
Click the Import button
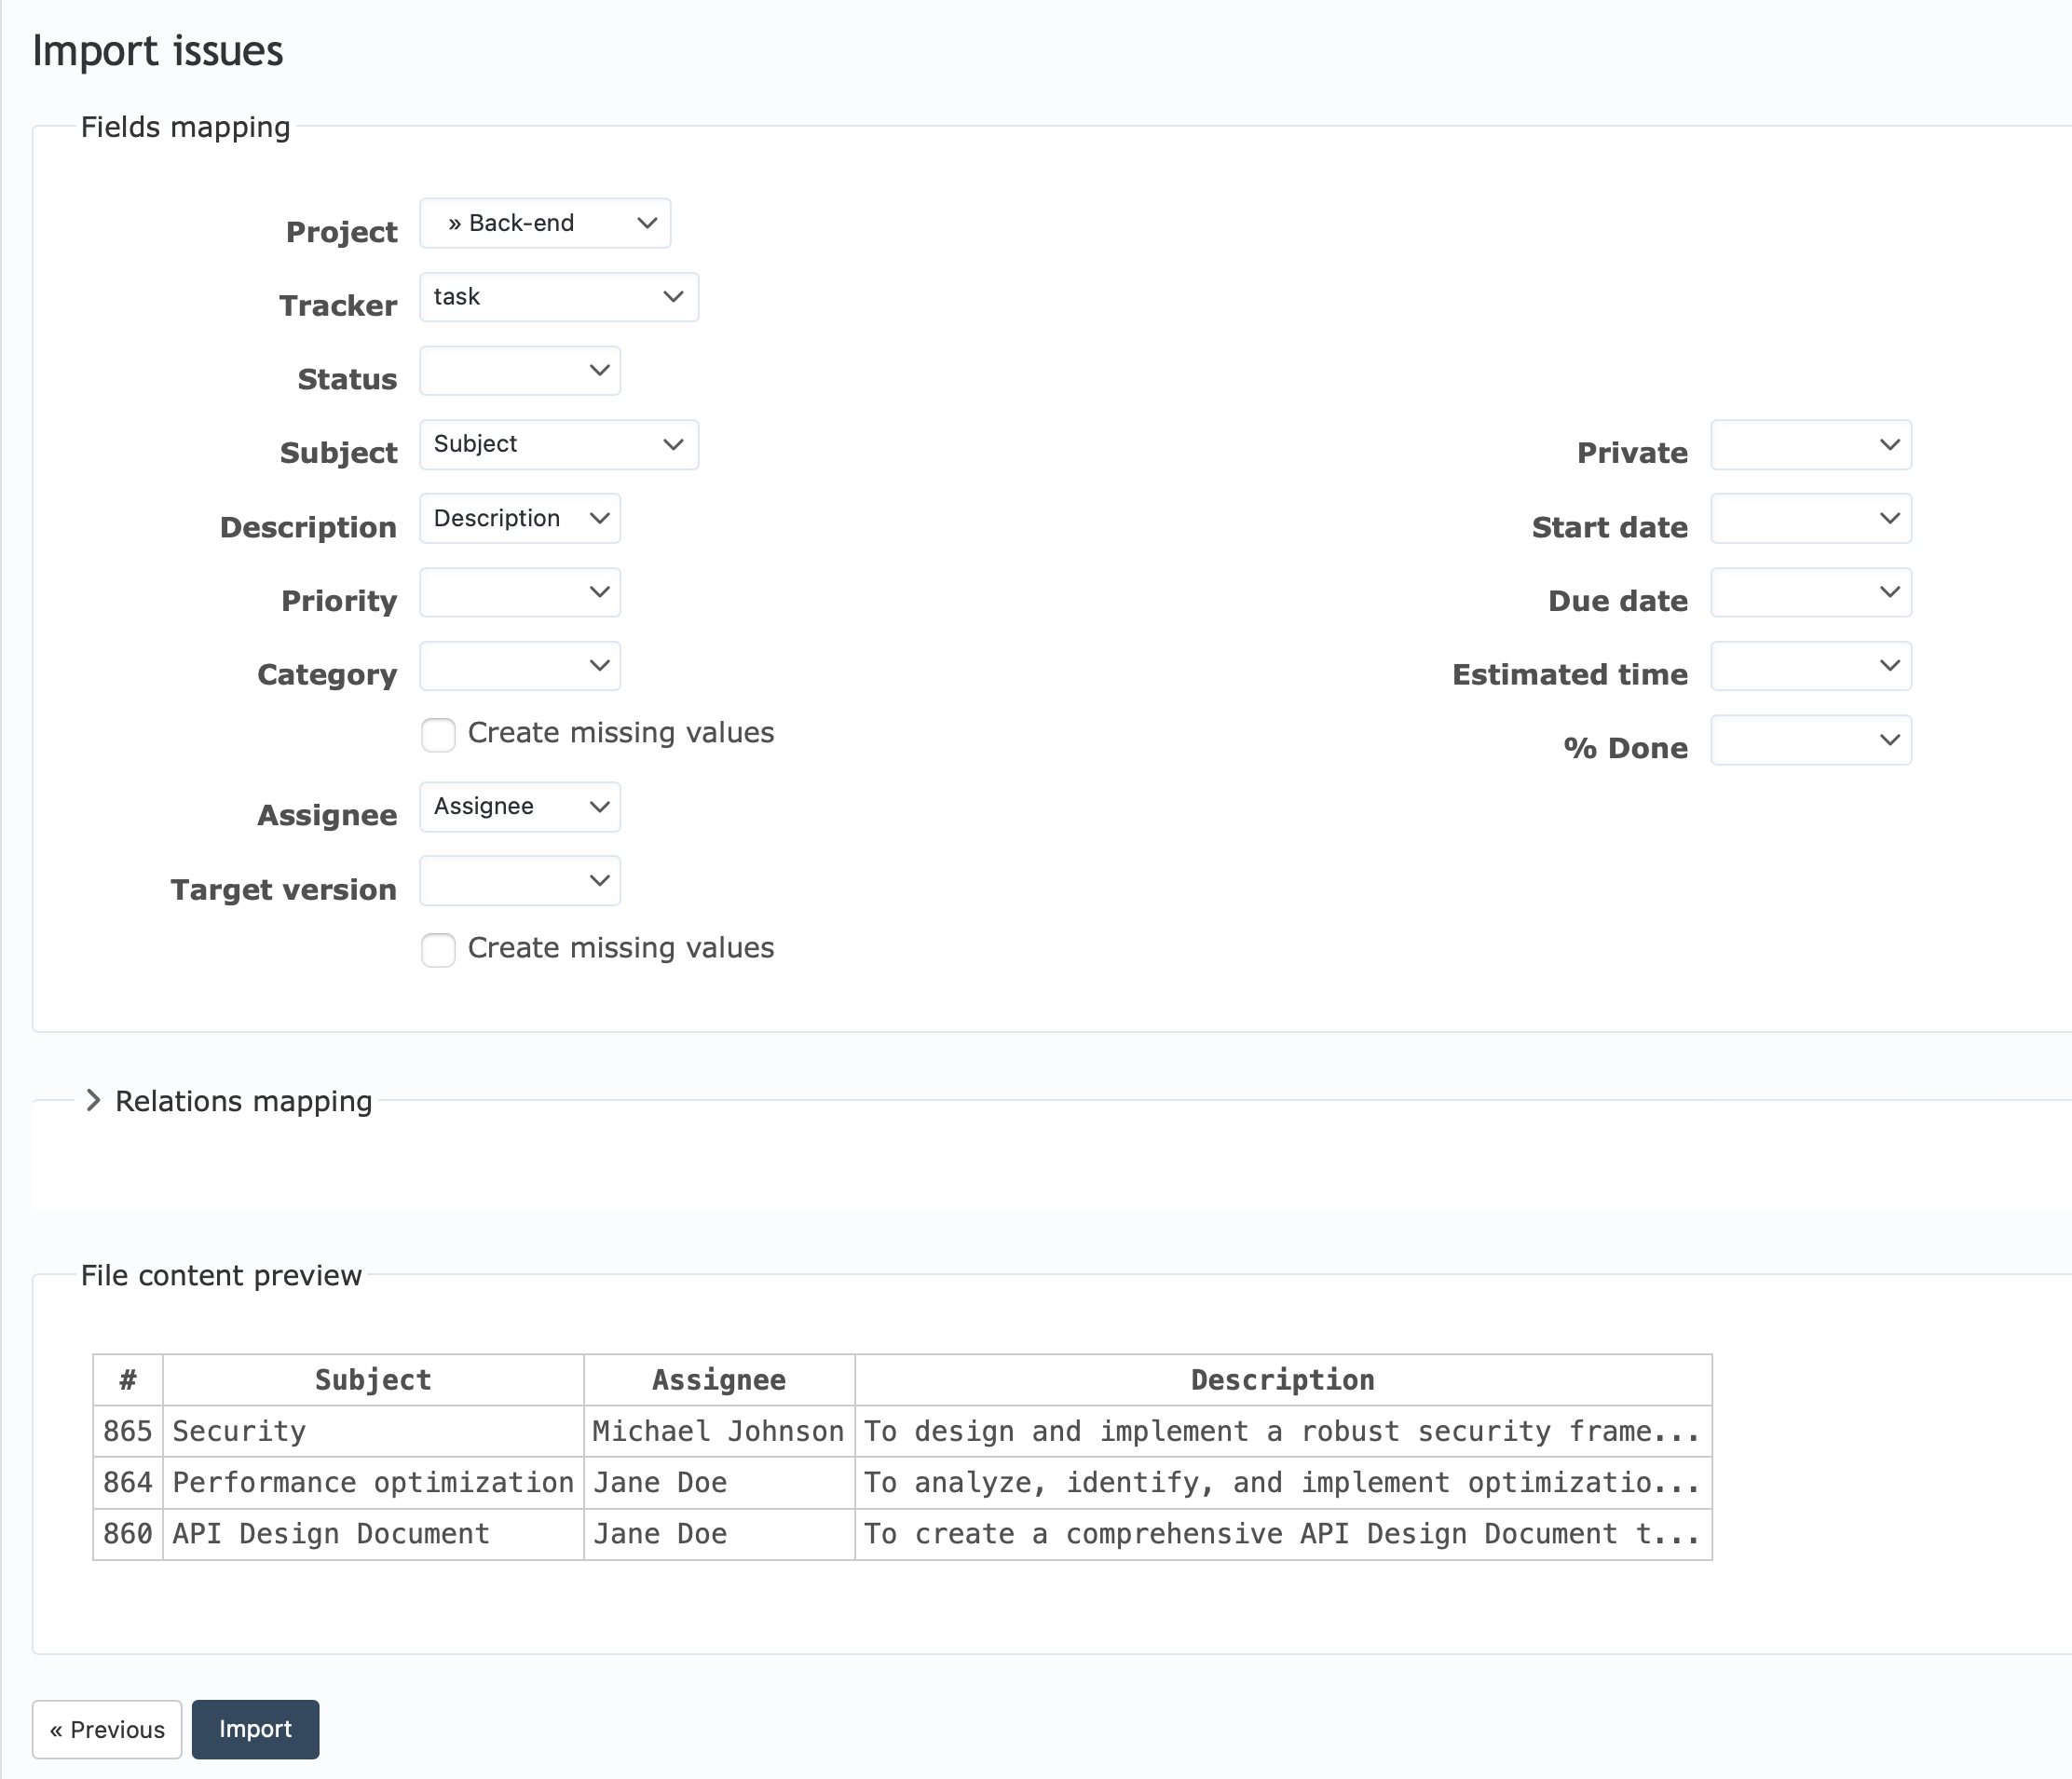255,1729
